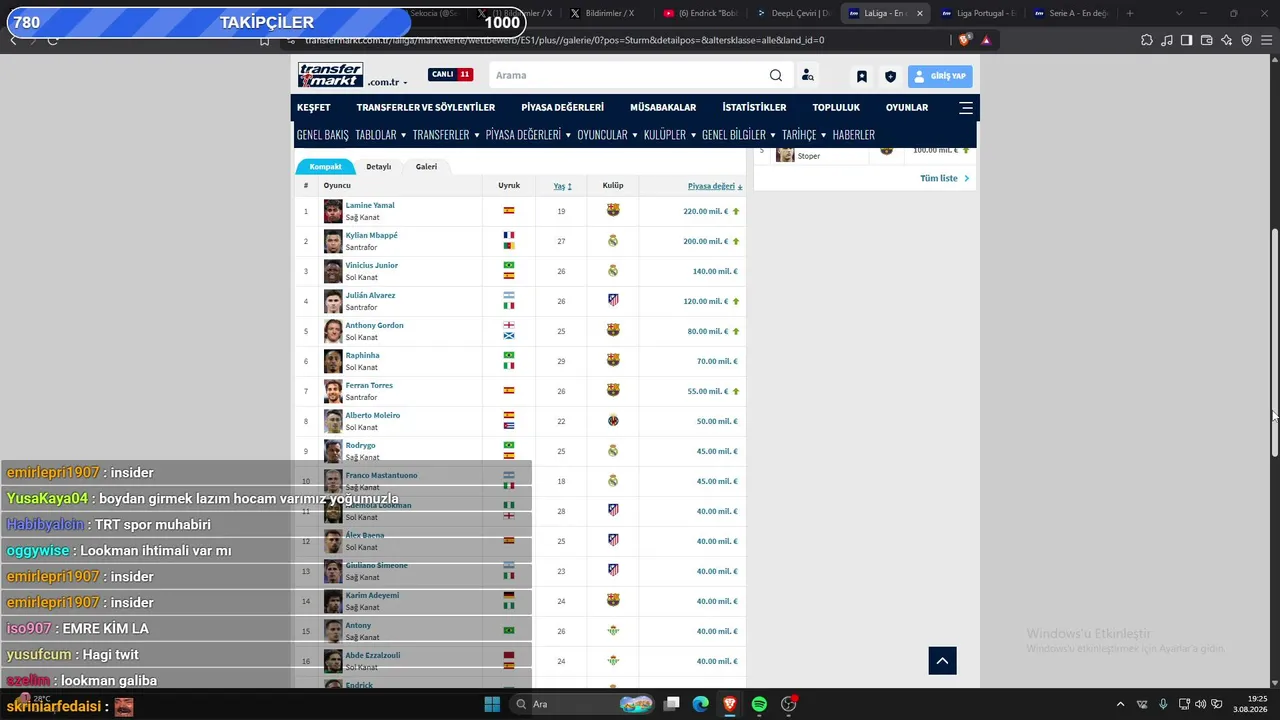Switch to the Galeri tab

point(427,167)
